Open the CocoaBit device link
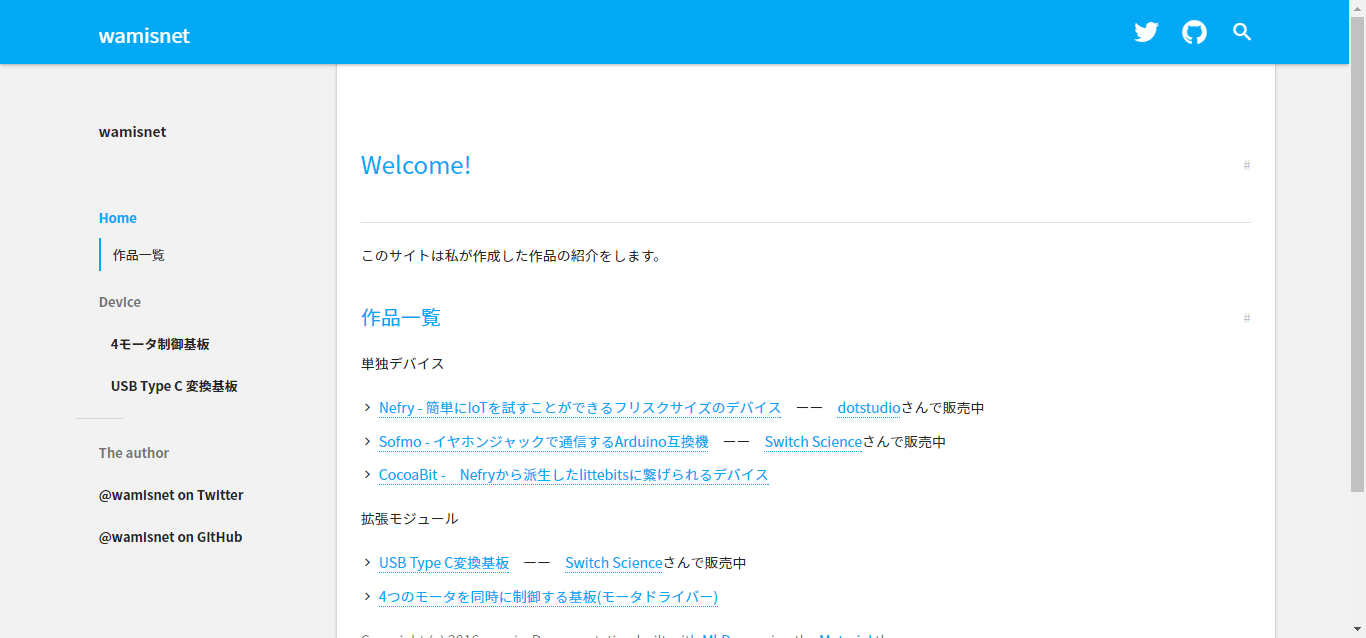This screenshot has width=1366, height=638. pyautogui.click(x=574, y=475)
